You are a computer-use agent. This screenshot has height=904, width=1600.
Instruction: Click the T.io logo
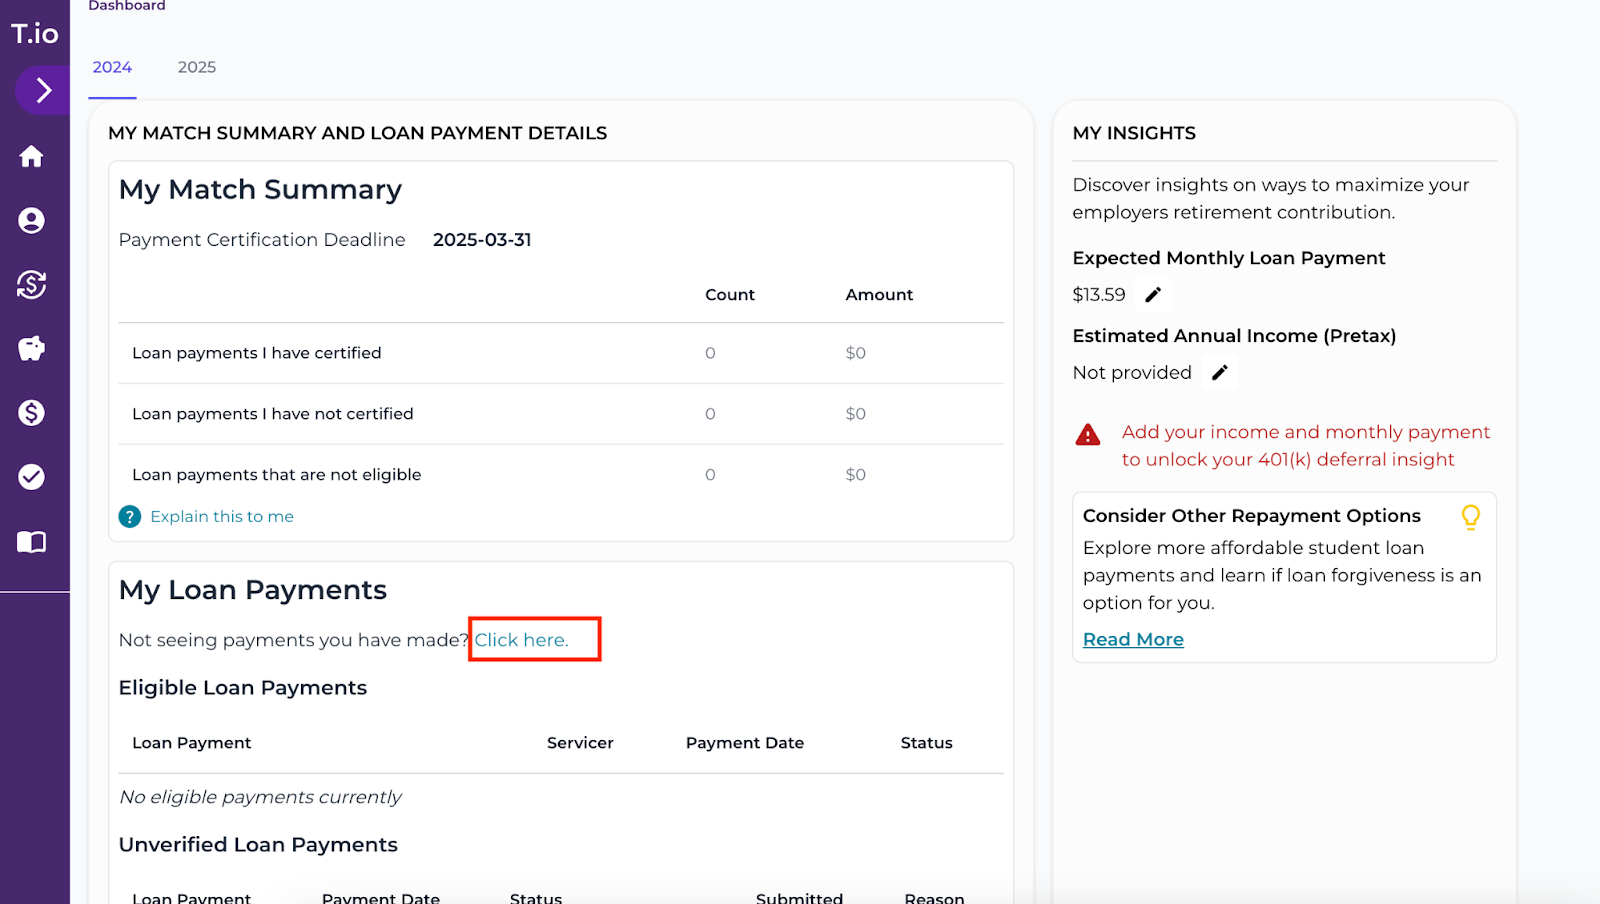point(34,33)
